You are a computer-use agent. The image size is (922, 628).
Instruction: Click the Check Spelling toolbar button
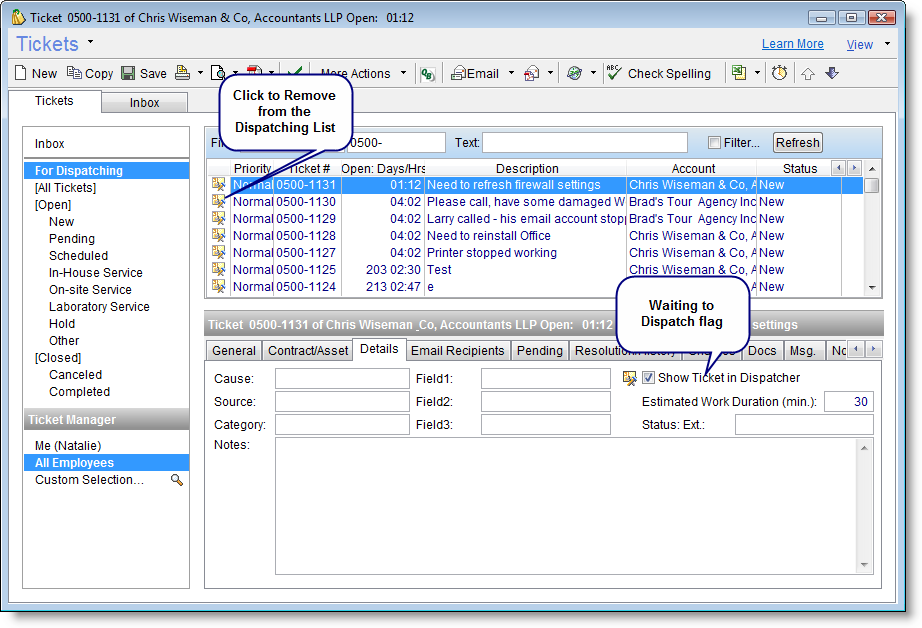click(x=659, y=73)
